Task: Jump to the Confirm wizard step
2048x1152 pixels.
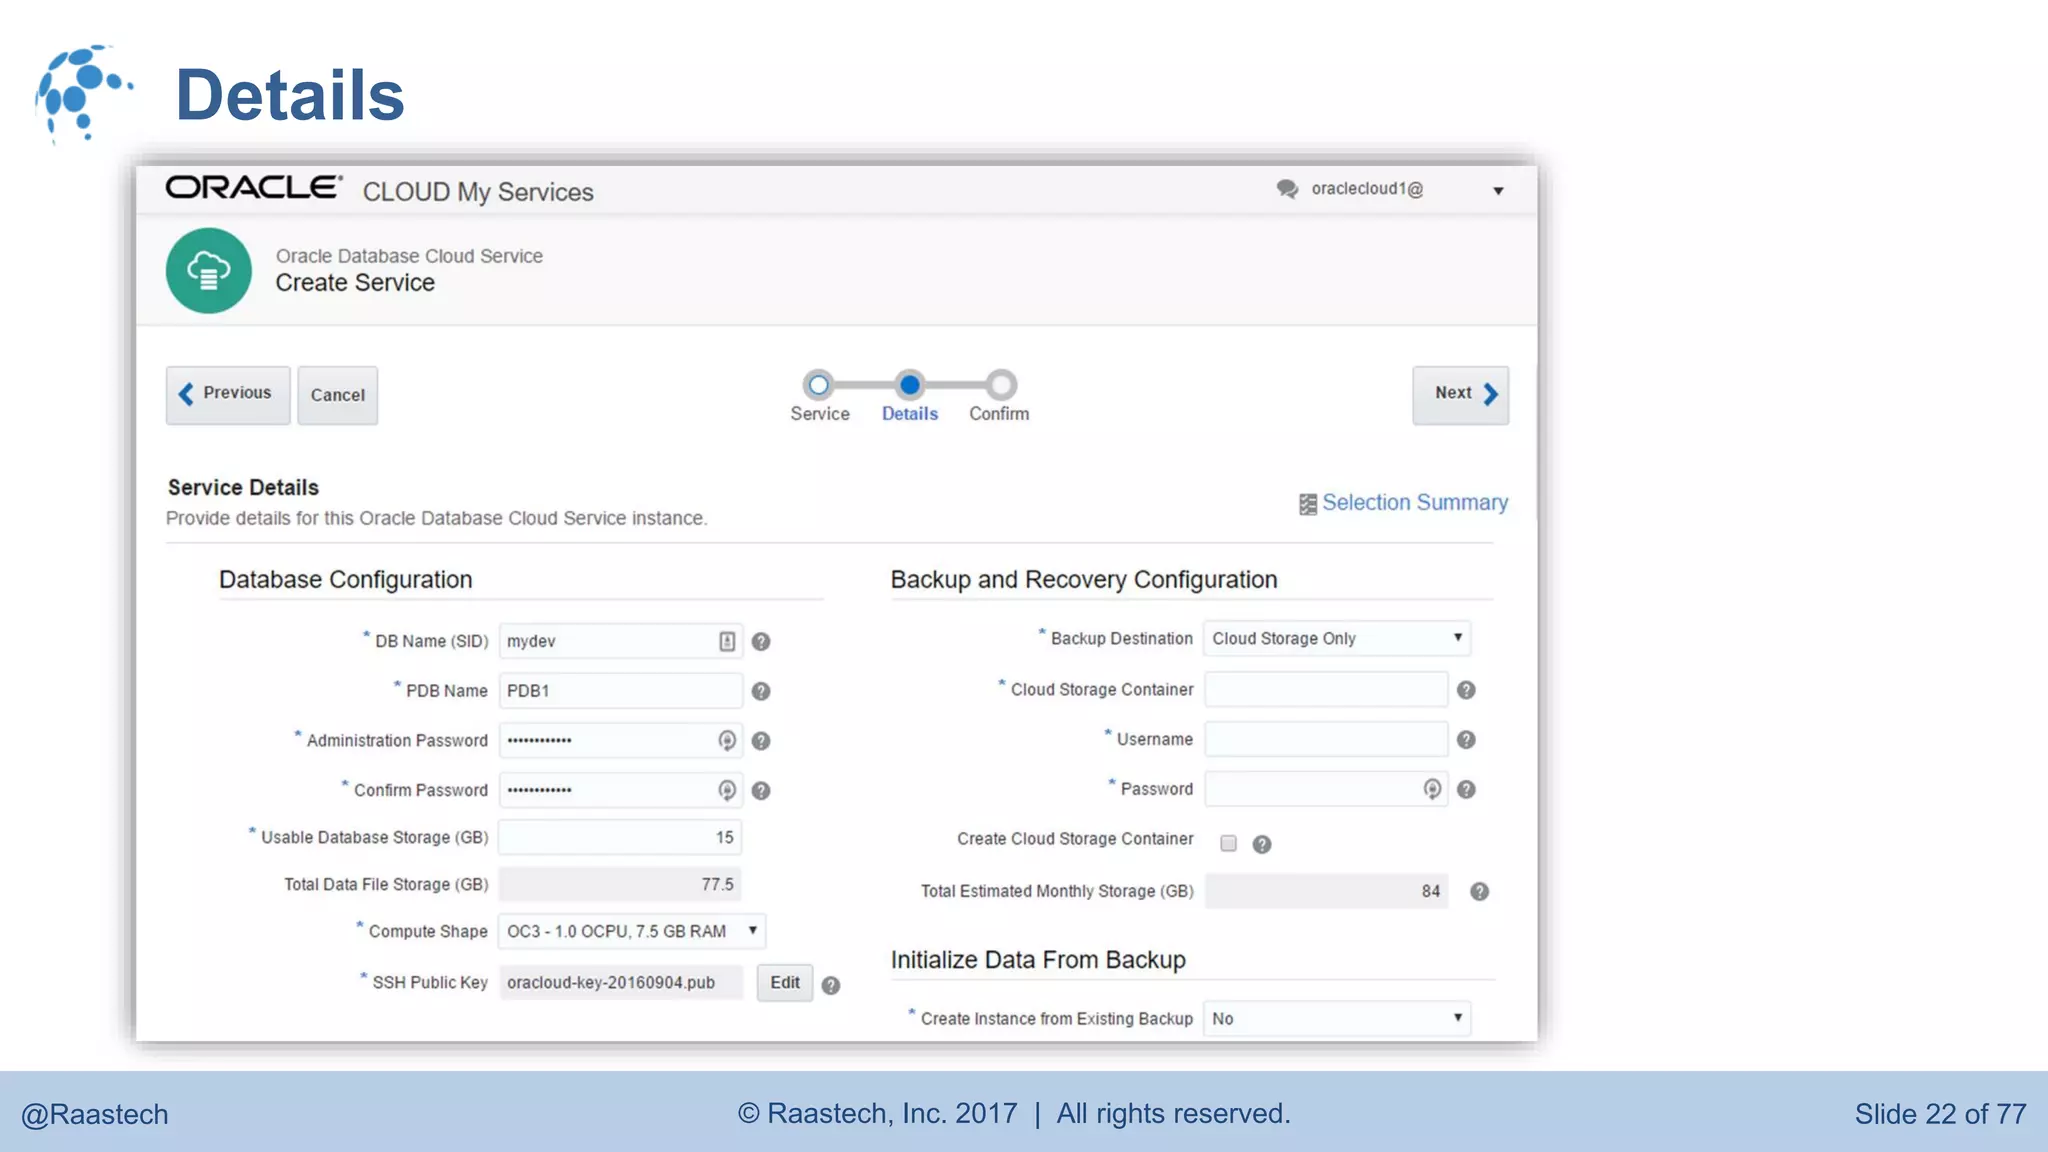Action: [x=1000, y=385]
